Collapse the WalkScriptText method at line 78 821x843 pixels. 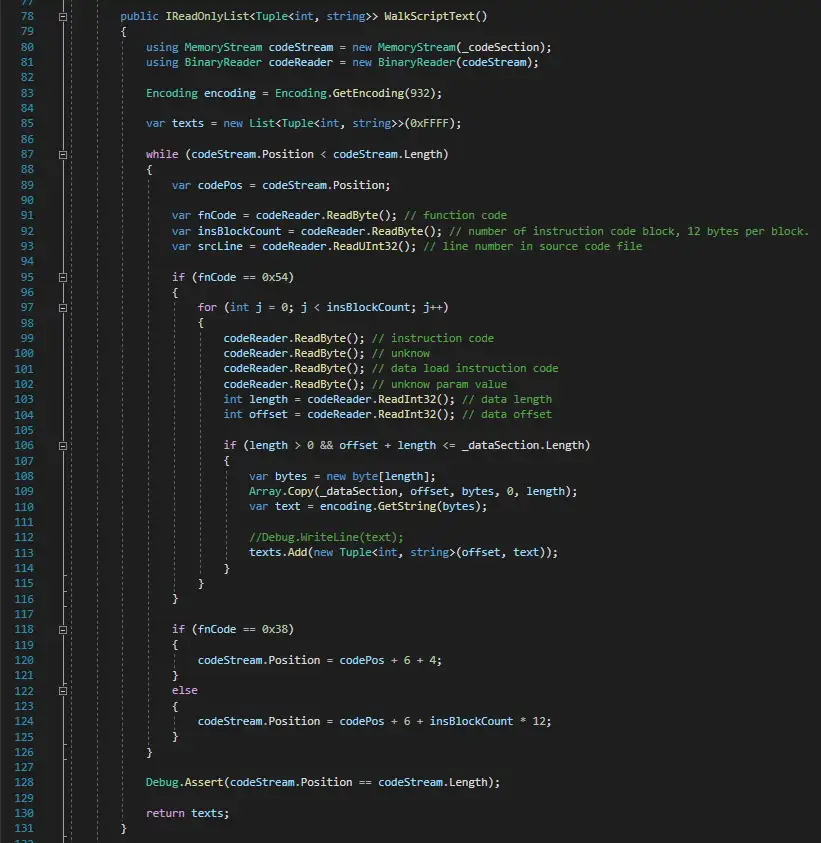point(63,17)
